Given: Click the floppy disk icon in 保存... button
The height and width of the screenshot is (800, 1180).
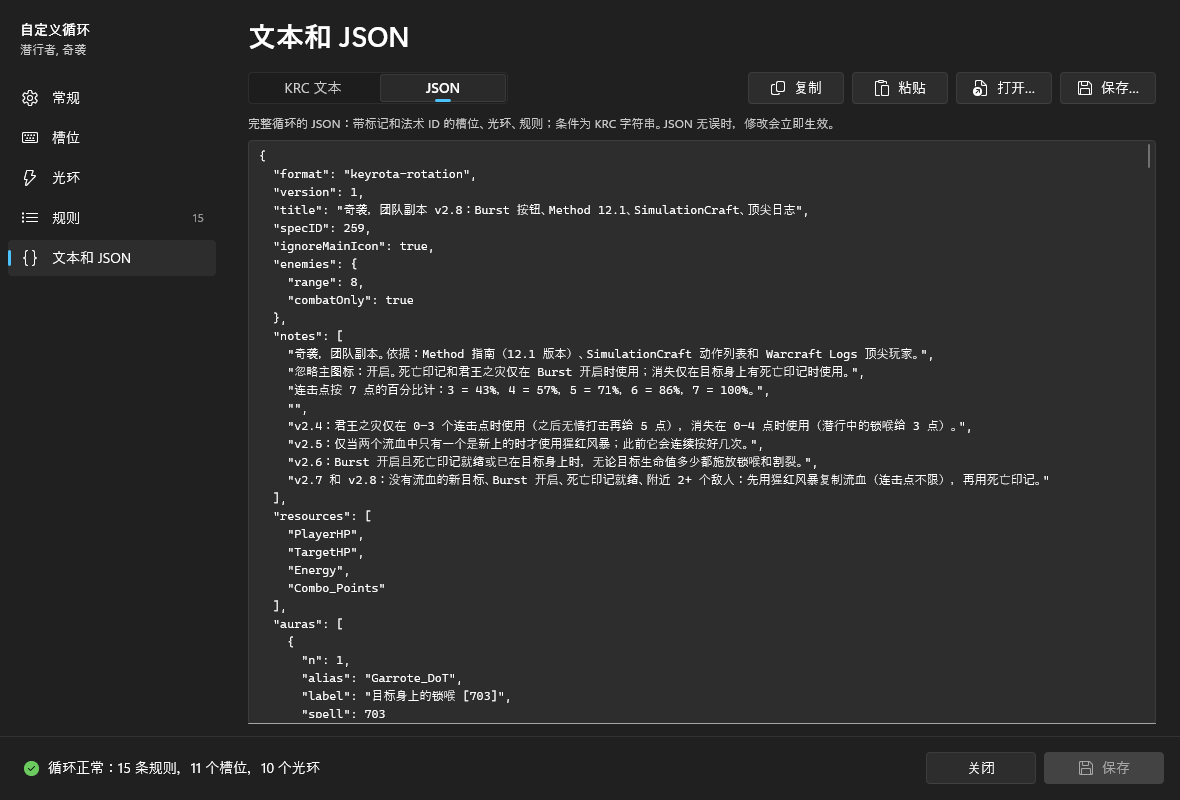Looking at the screenshot, I should [x=1084, y=88].
